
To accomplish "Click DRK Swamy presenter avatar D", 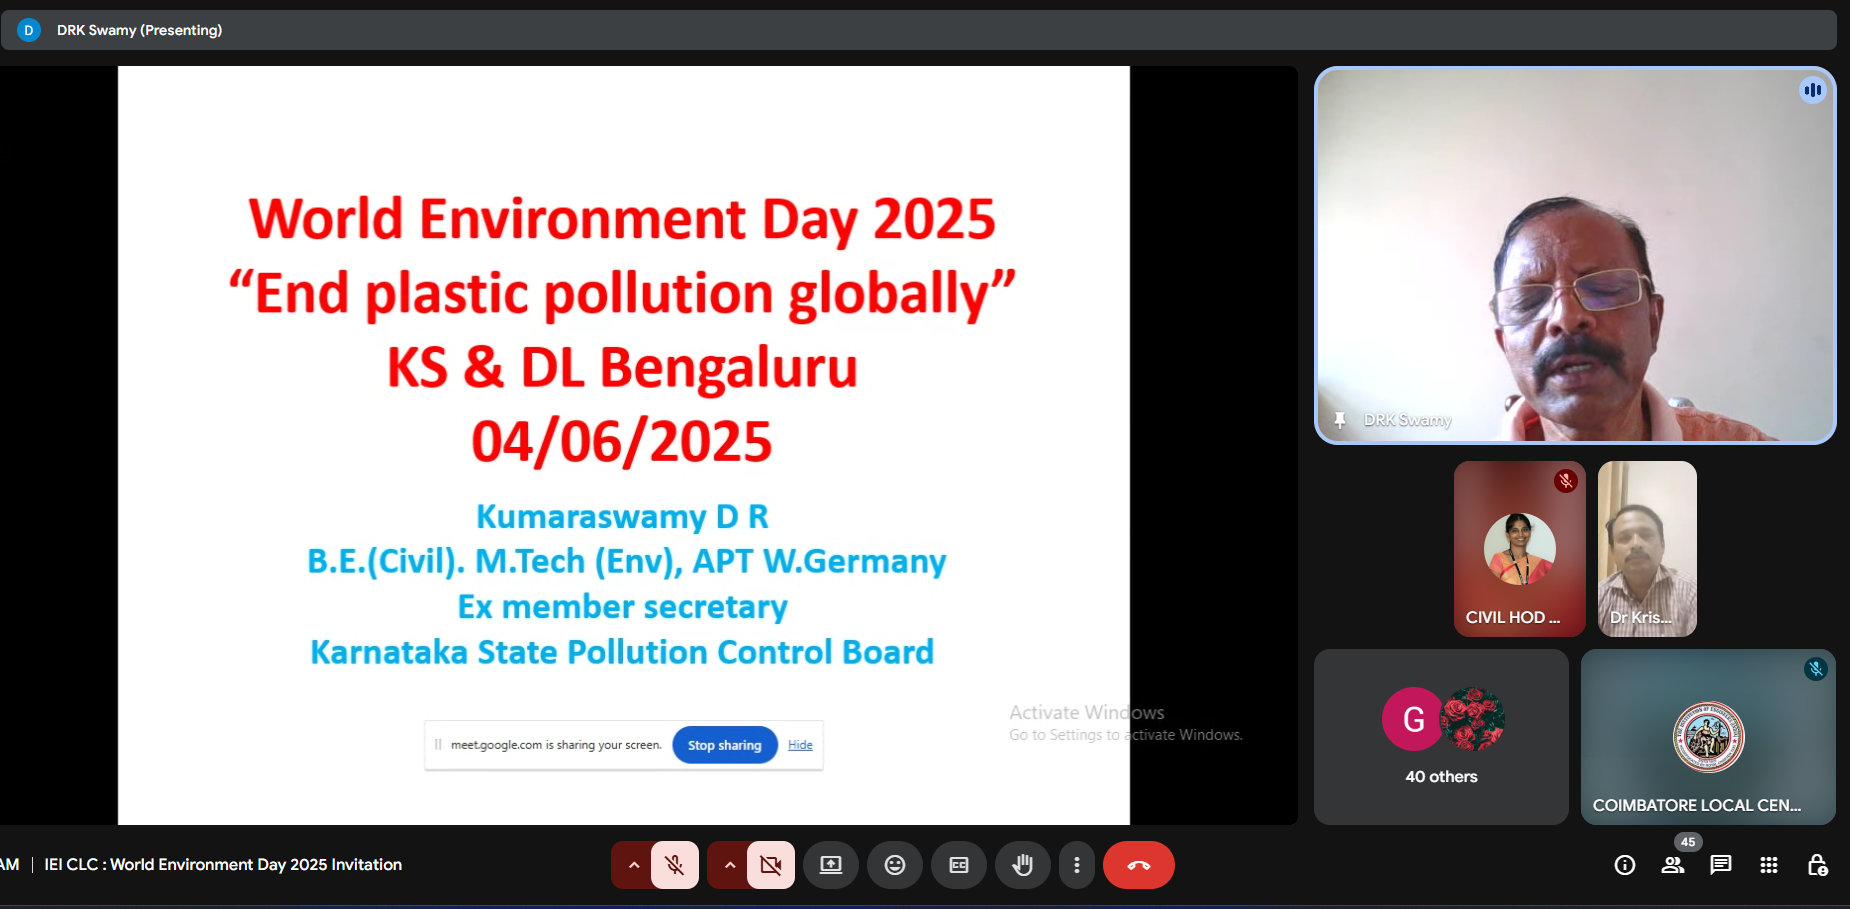I will pos(29,30).
